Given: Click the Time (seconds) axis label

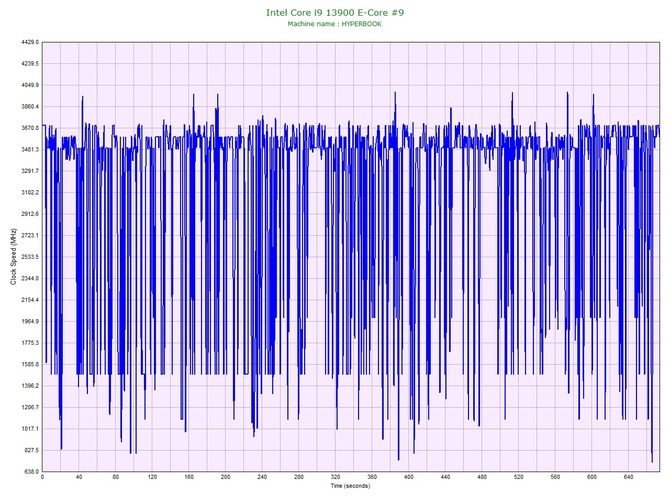Looking at the screenshot, I should 351,487.
